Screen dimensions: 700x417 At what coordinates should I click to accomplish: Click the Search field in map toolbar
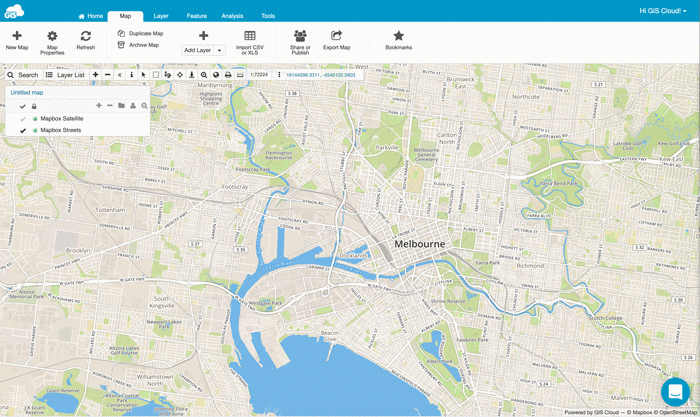coord(22,75)
